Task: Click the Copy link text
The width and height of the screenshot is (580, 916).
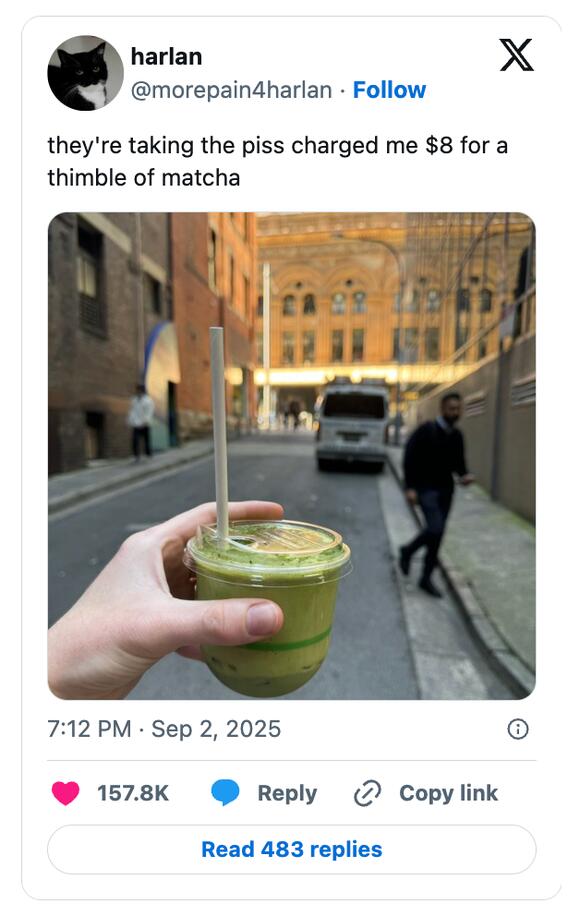Action: [448, 793]
